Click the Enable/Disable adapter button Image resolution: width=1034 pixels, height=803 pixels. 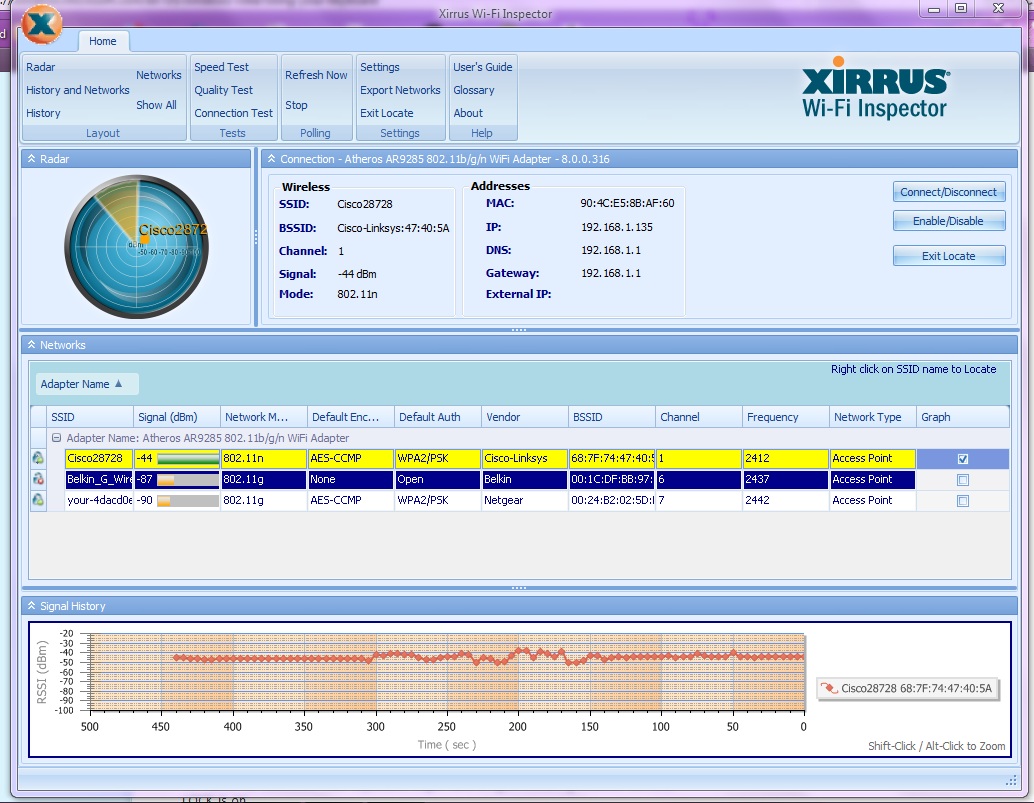(x=949, y=221)
